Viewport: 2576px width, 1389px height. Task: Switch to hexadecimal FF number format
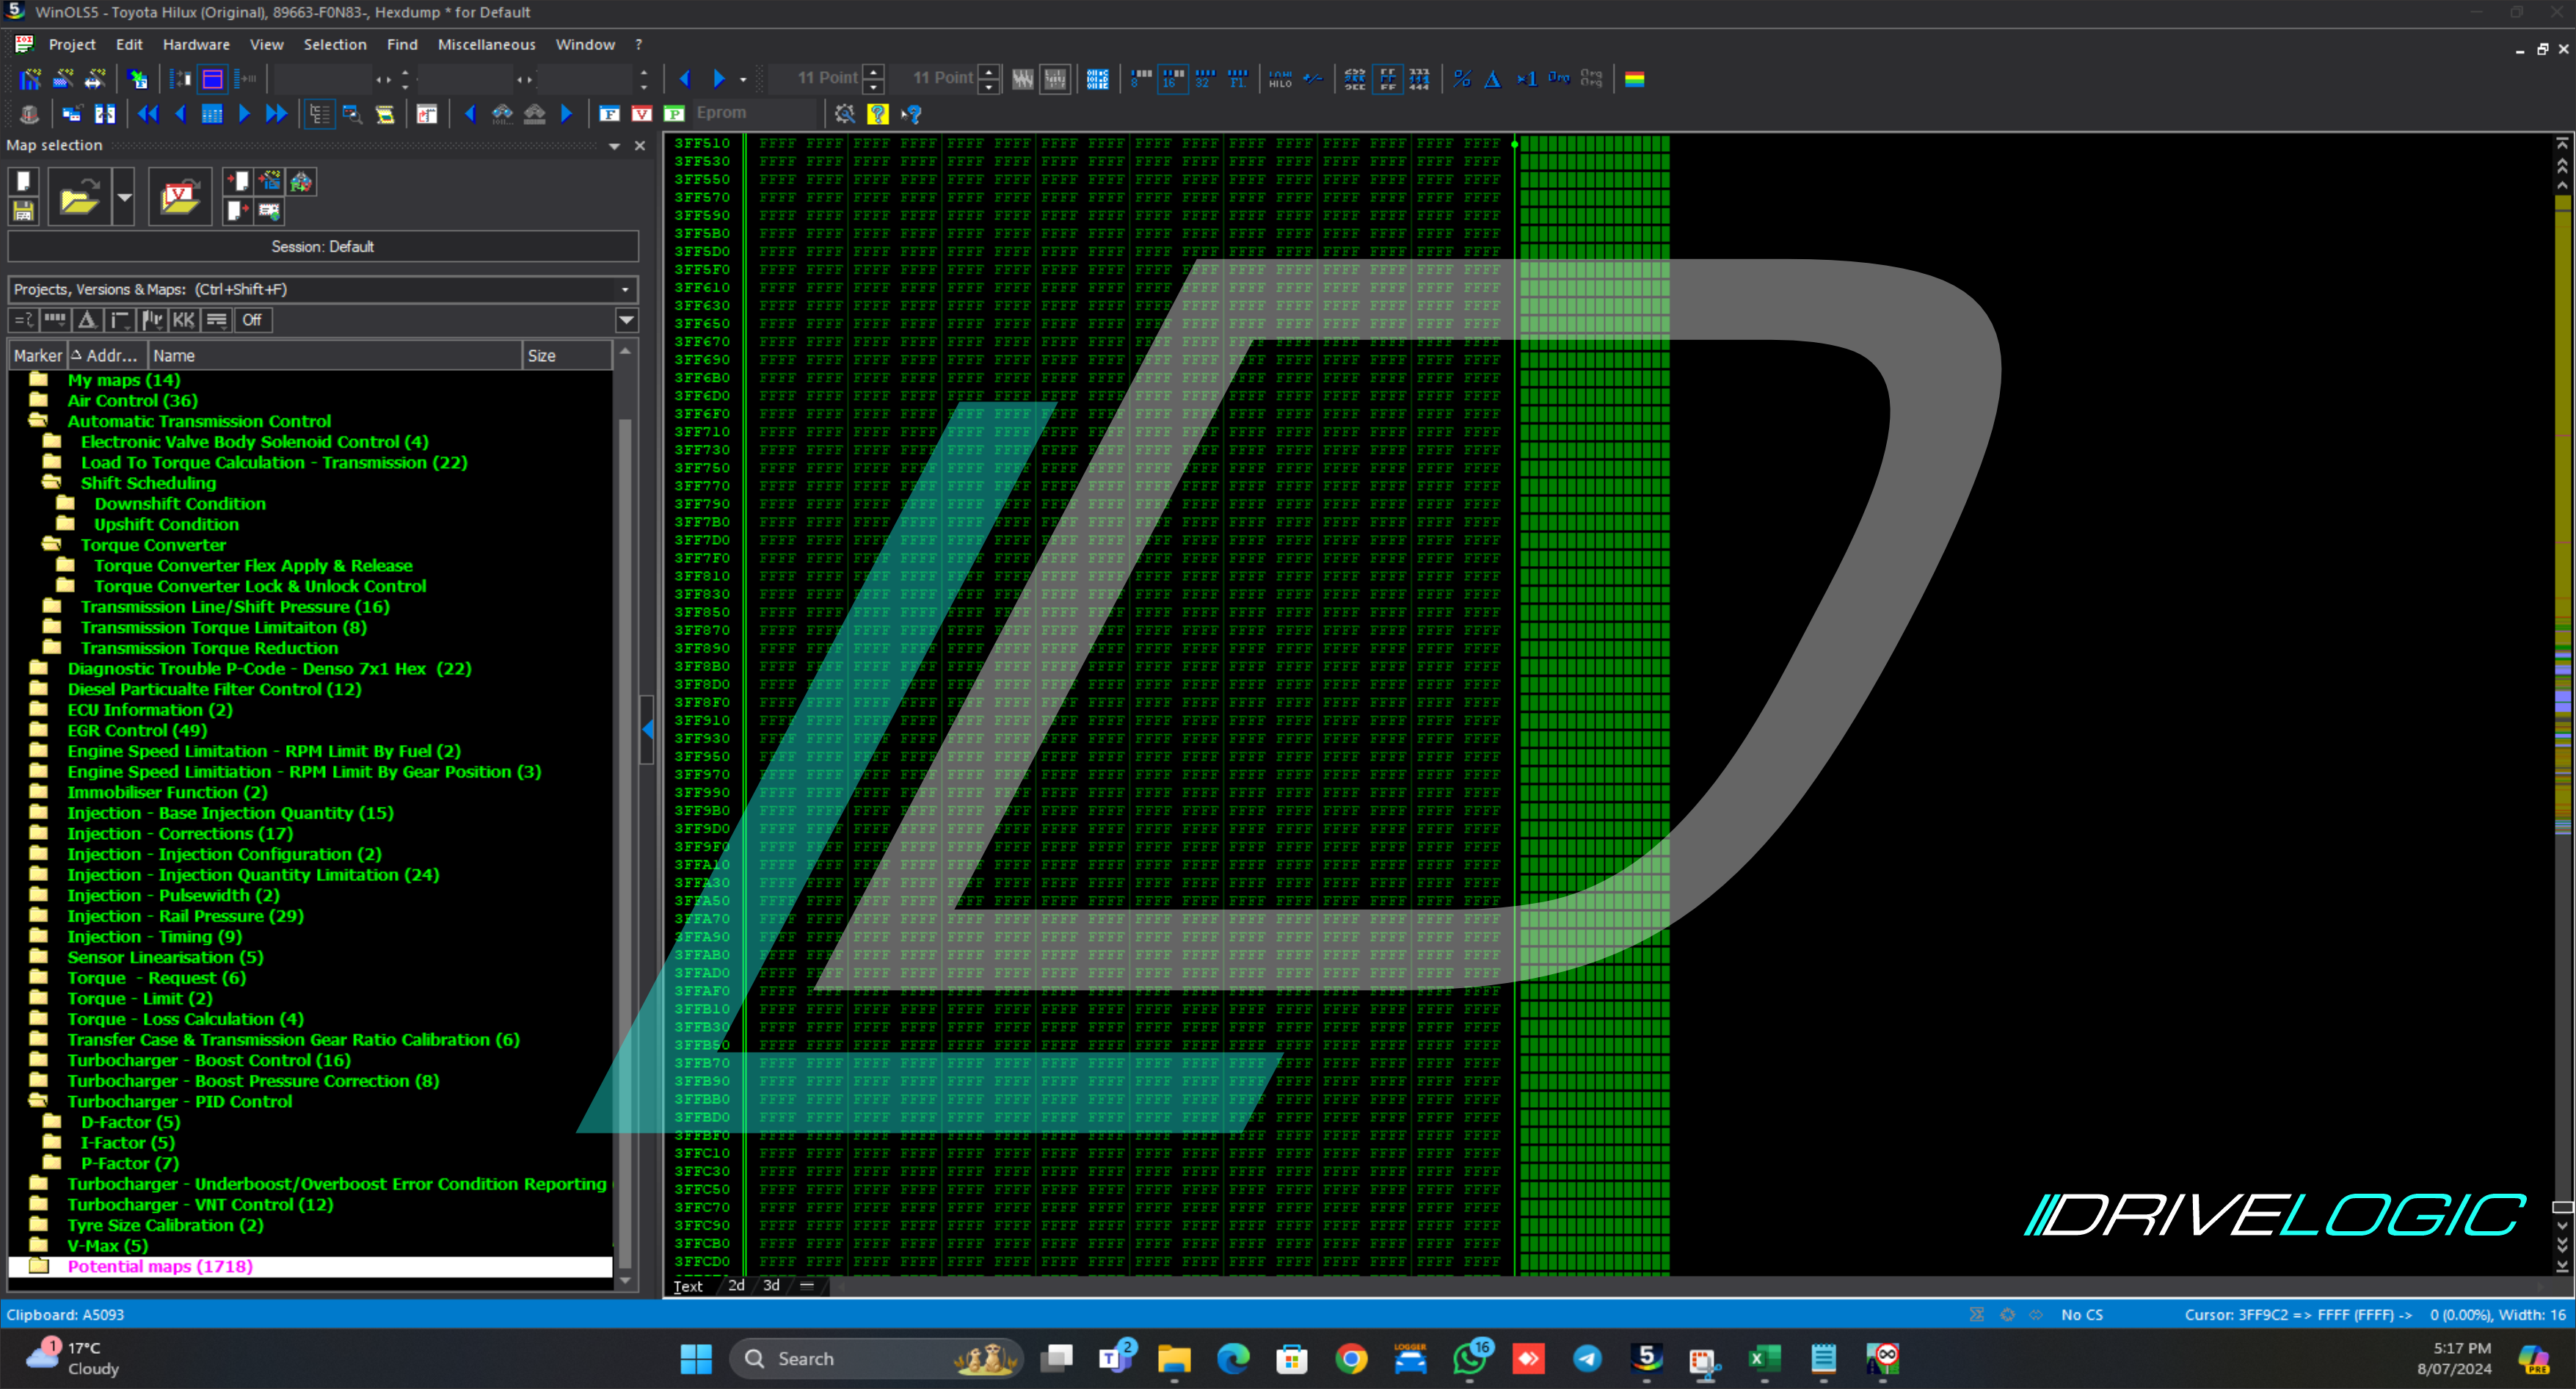1388,79
